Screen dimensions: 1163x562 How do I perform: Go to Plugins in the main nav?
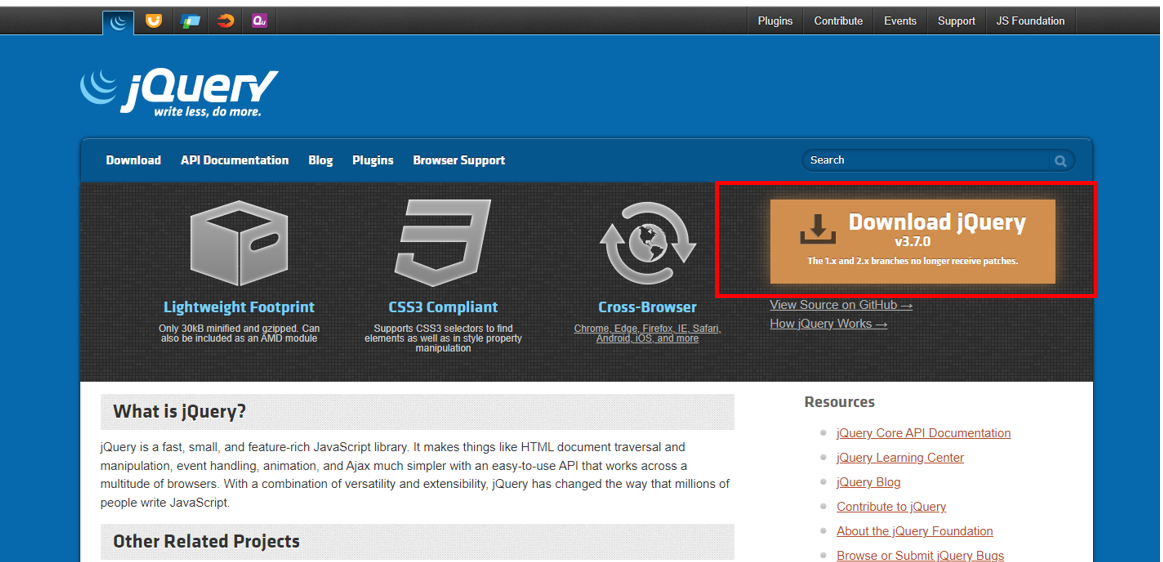coord(373,160)
